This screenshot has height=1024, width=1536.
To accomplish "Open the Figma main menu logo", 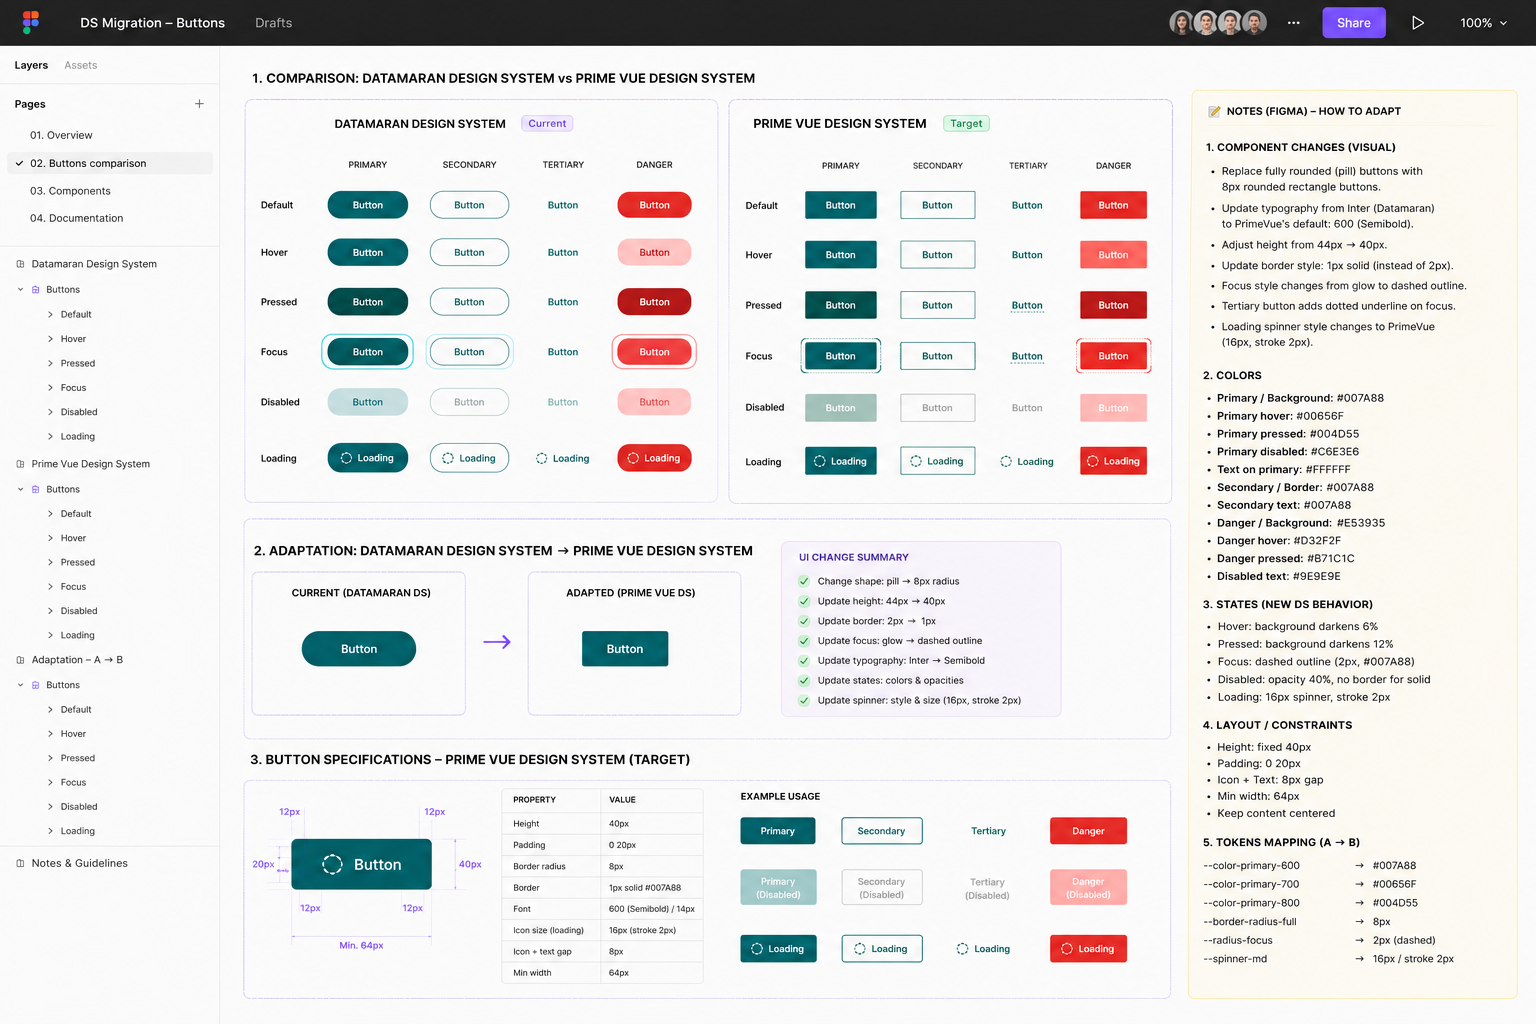I will pos(31,22).
